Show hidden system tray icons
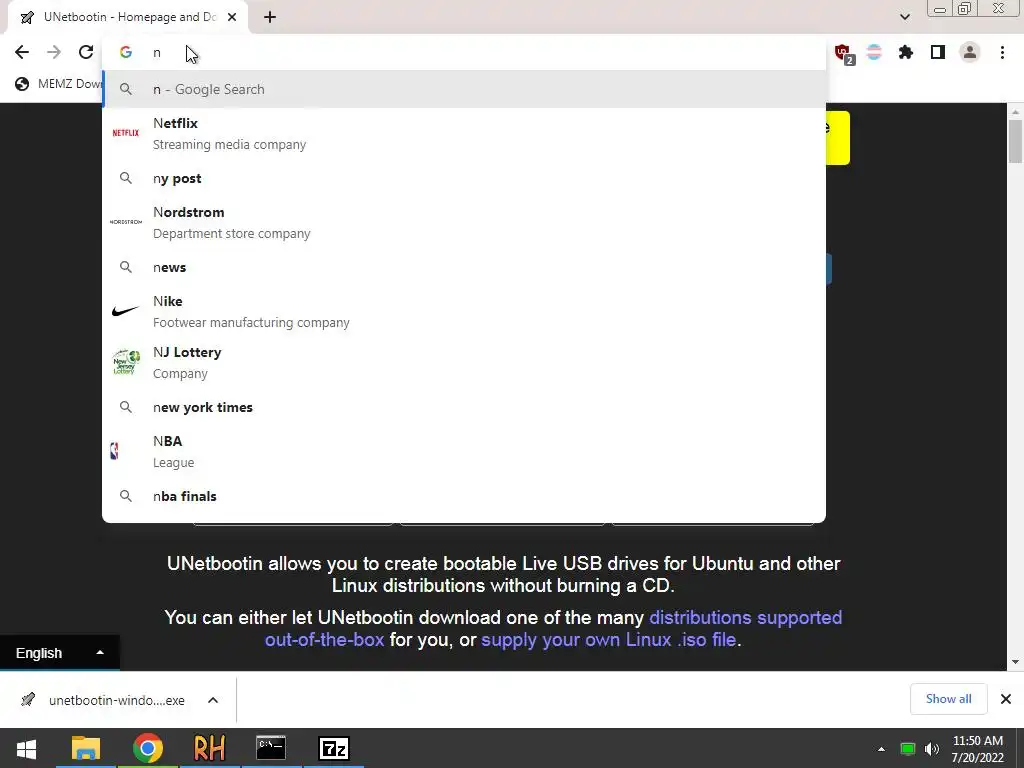The image size is (1024, 768). coord(881,749)
